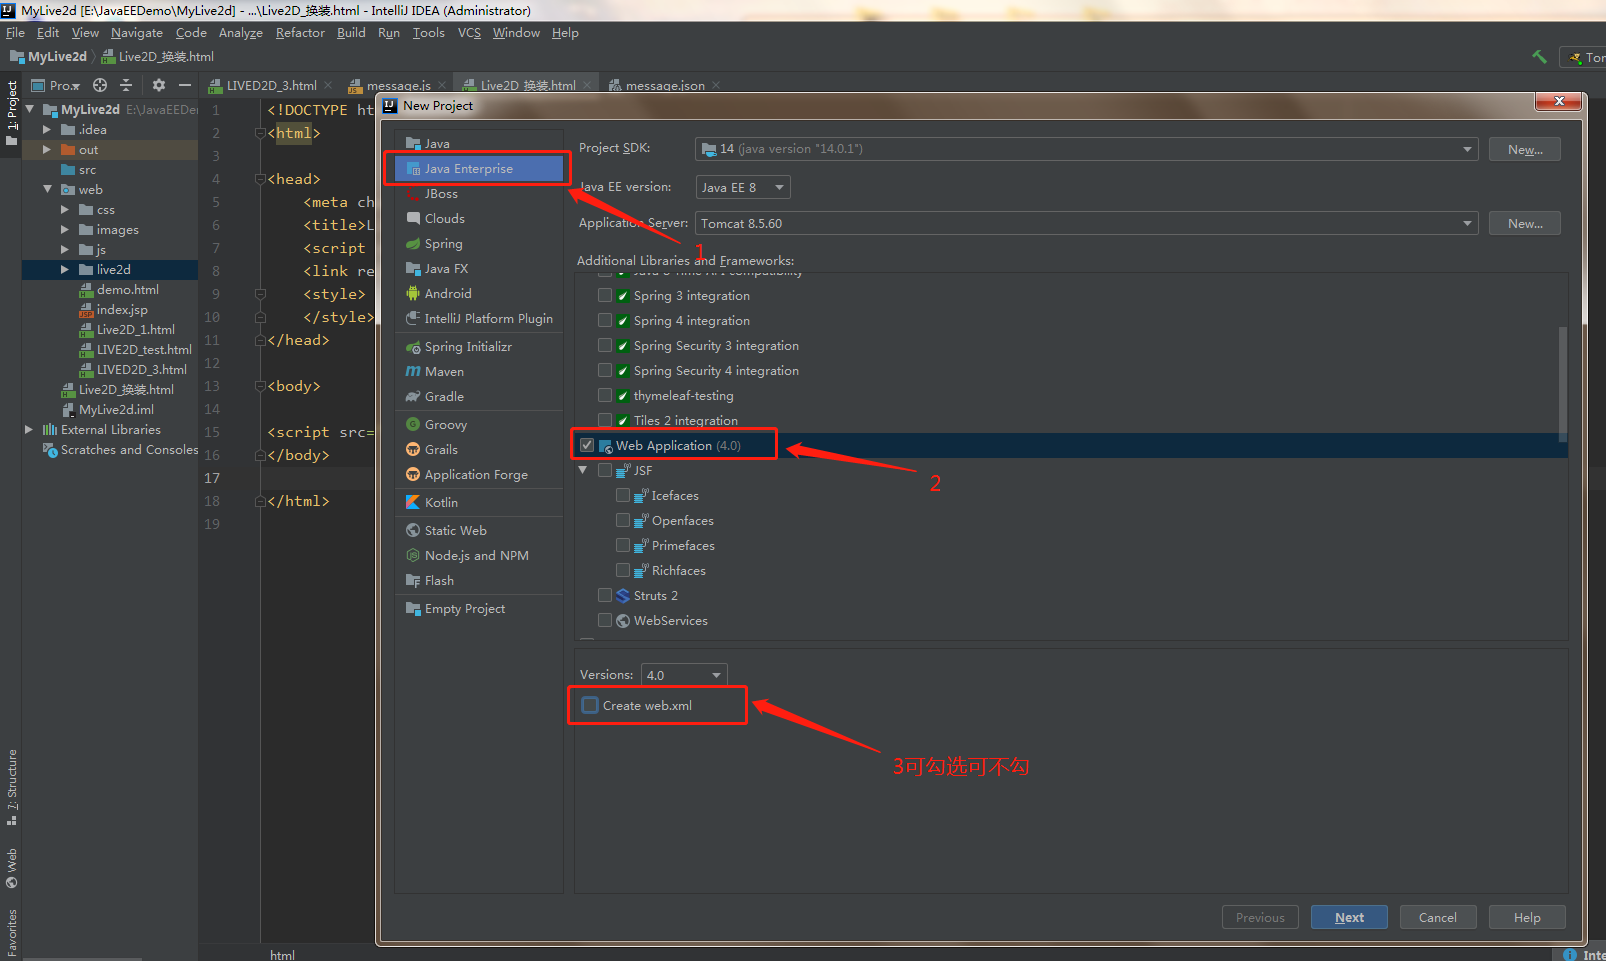1606x961 pixels.
Task: Click the collapse all icon in Project panel
Action: [x=126, y=85]
